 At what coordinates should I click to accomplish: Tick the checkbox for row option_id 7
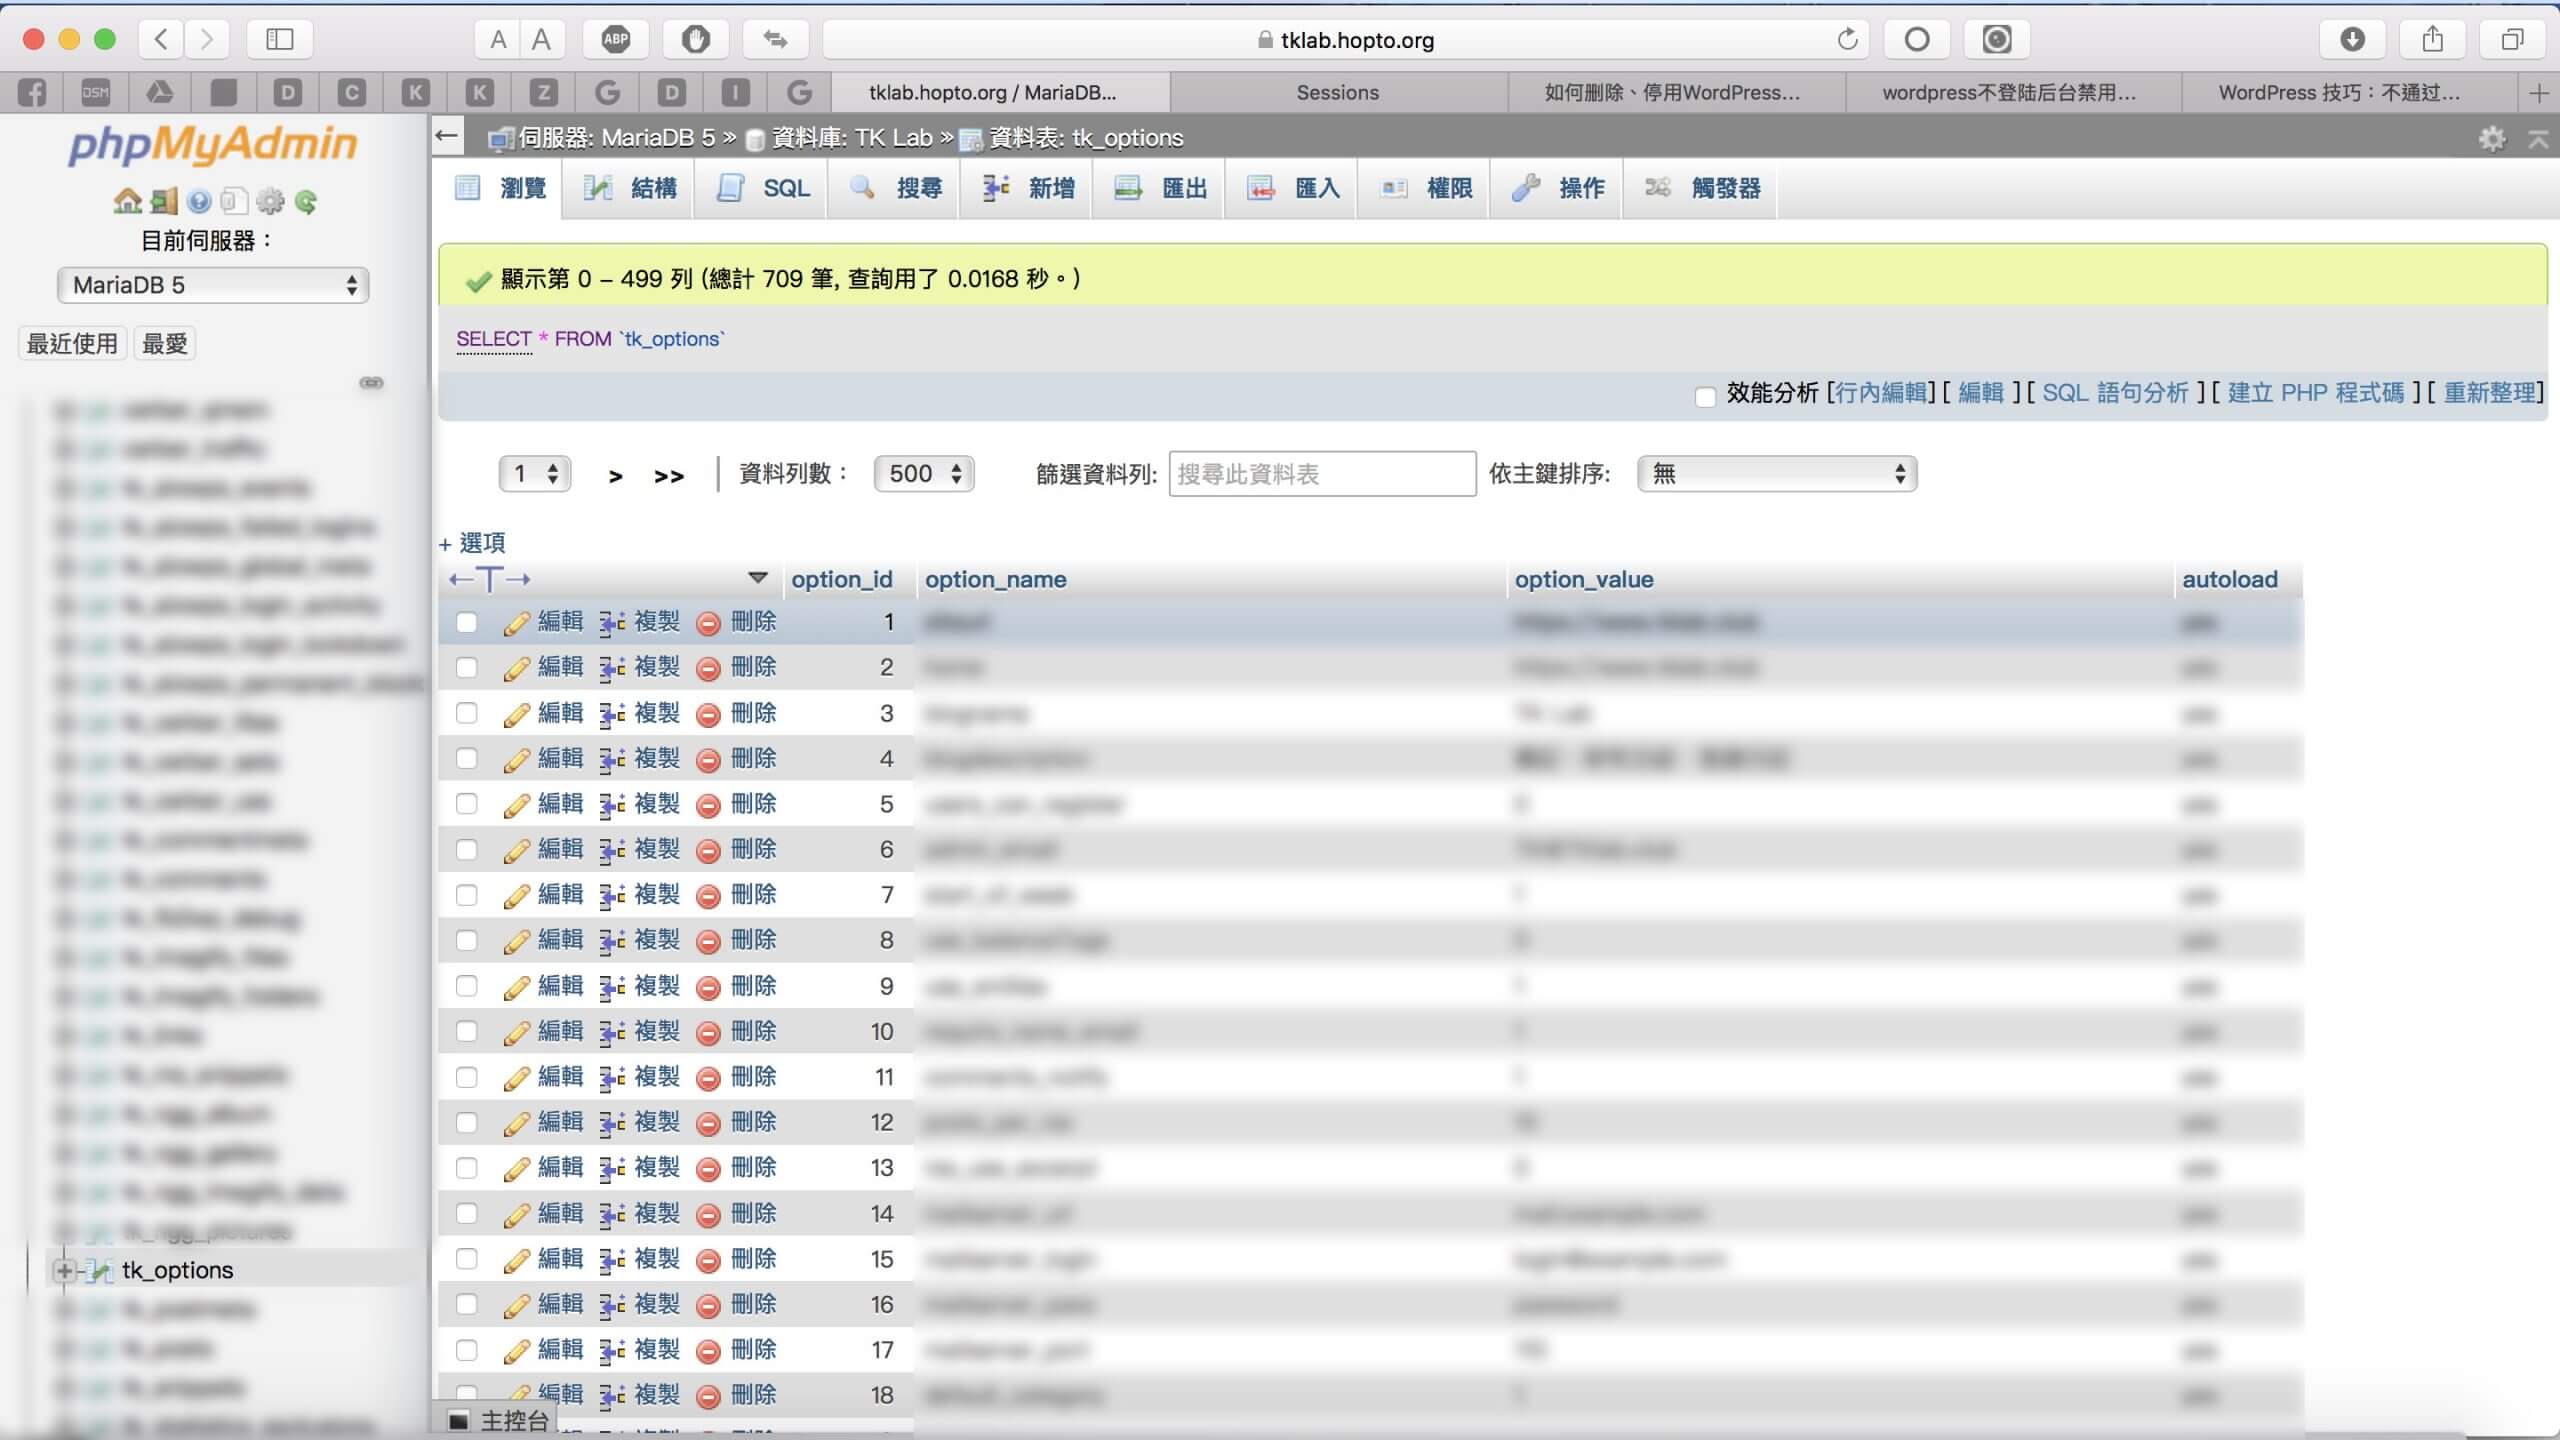pos(466,894)
